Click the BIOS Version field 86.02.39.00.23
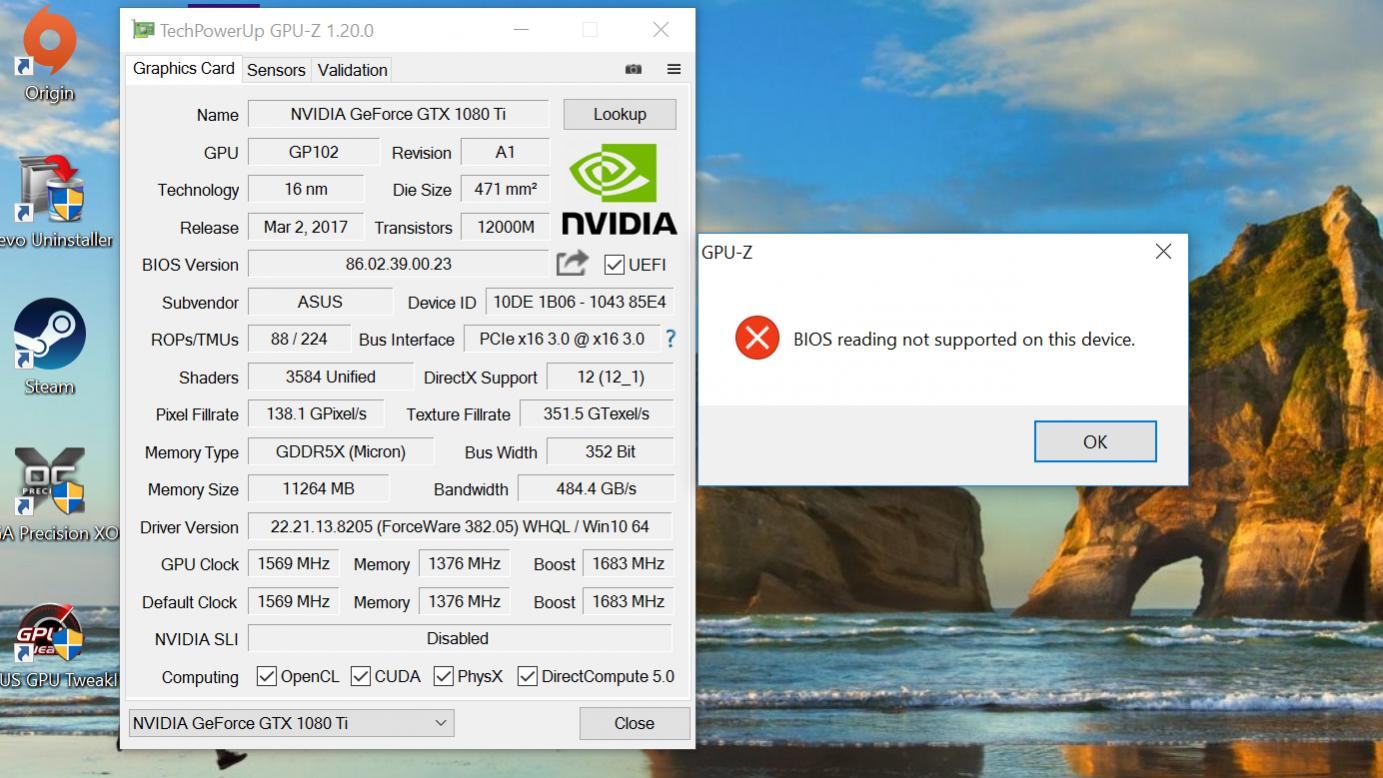Screen dimensions: 1383x778 coord(398,264)
